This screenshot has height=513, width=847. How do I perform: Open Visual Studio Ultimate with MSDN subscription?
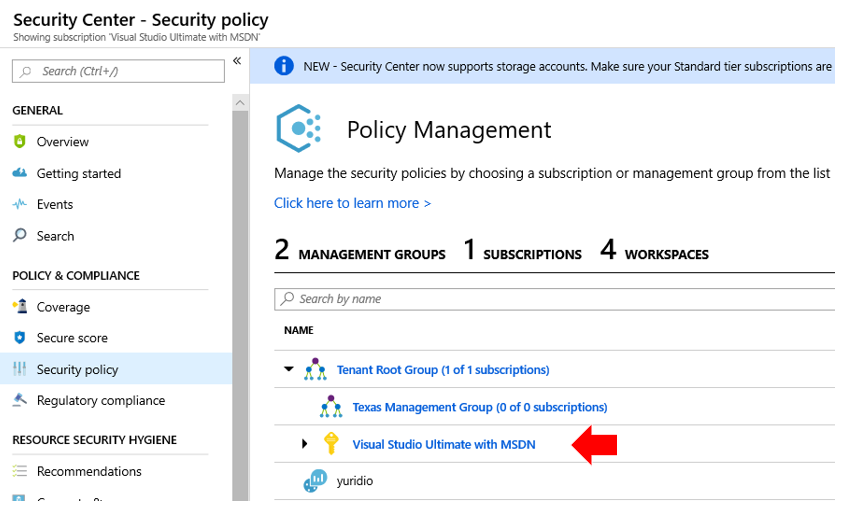[444, 445]
